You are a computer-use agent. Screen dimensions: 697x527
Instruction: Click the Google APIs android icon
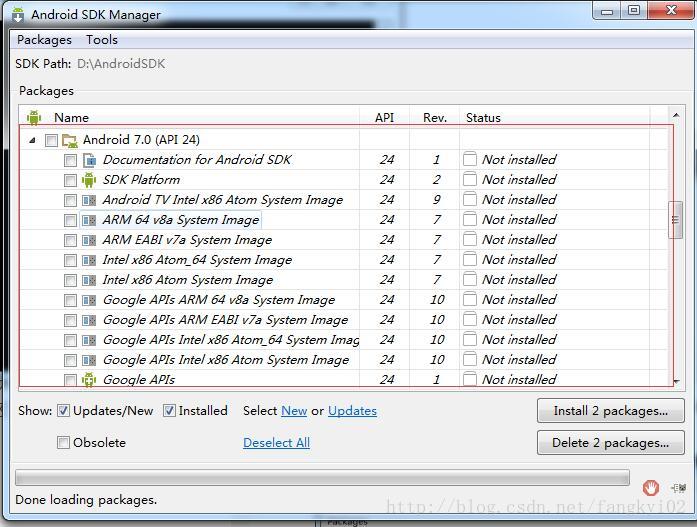89,380
